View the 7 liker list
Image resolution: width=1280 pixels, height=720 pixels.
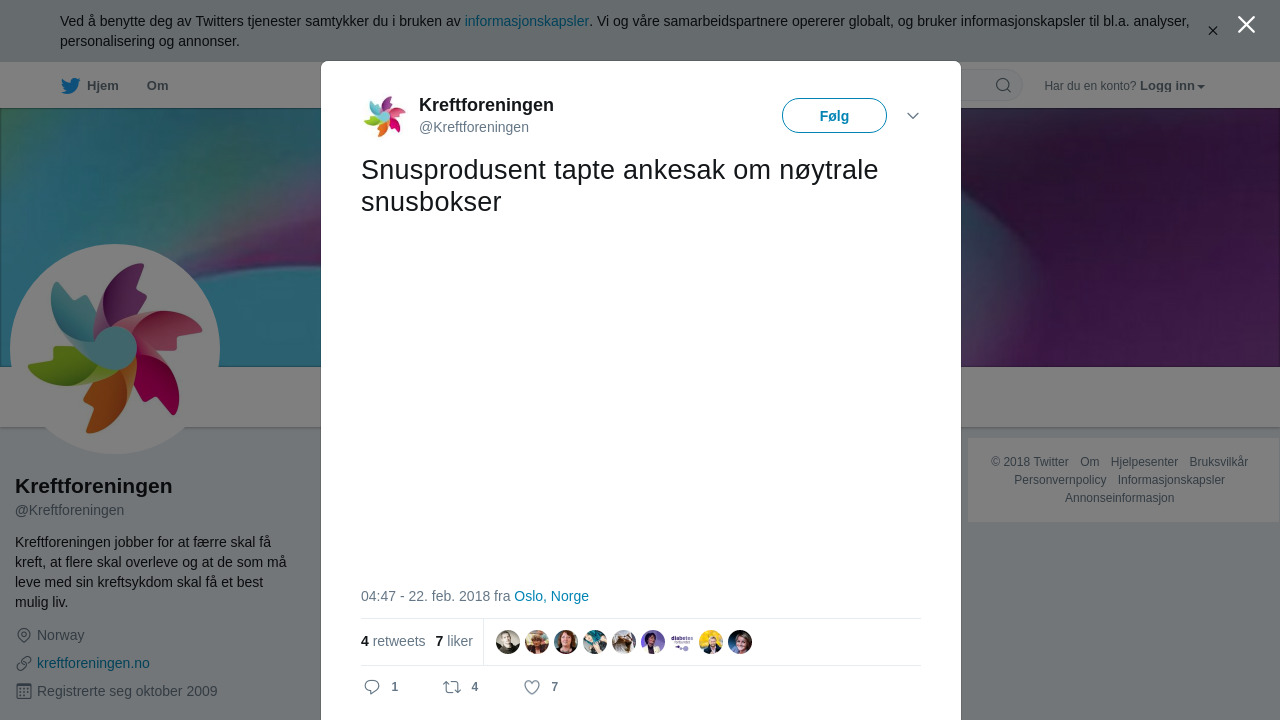[454, 641]
